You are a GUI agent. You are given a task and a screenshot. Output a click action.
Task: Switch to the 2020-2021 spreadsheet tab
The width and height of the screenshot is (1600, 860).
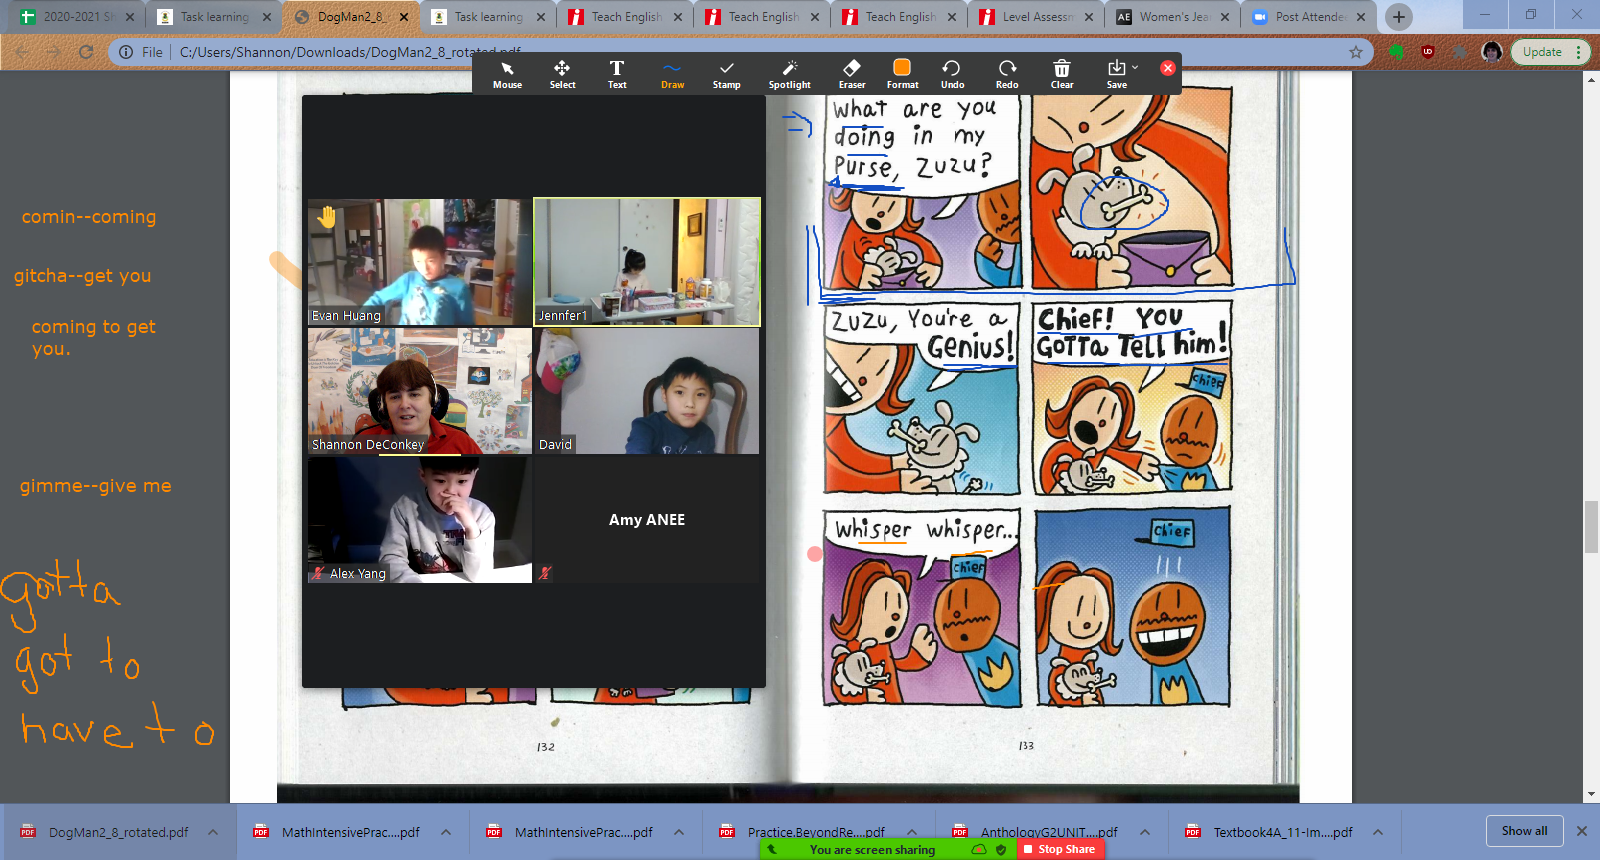[x=75, y=17]
